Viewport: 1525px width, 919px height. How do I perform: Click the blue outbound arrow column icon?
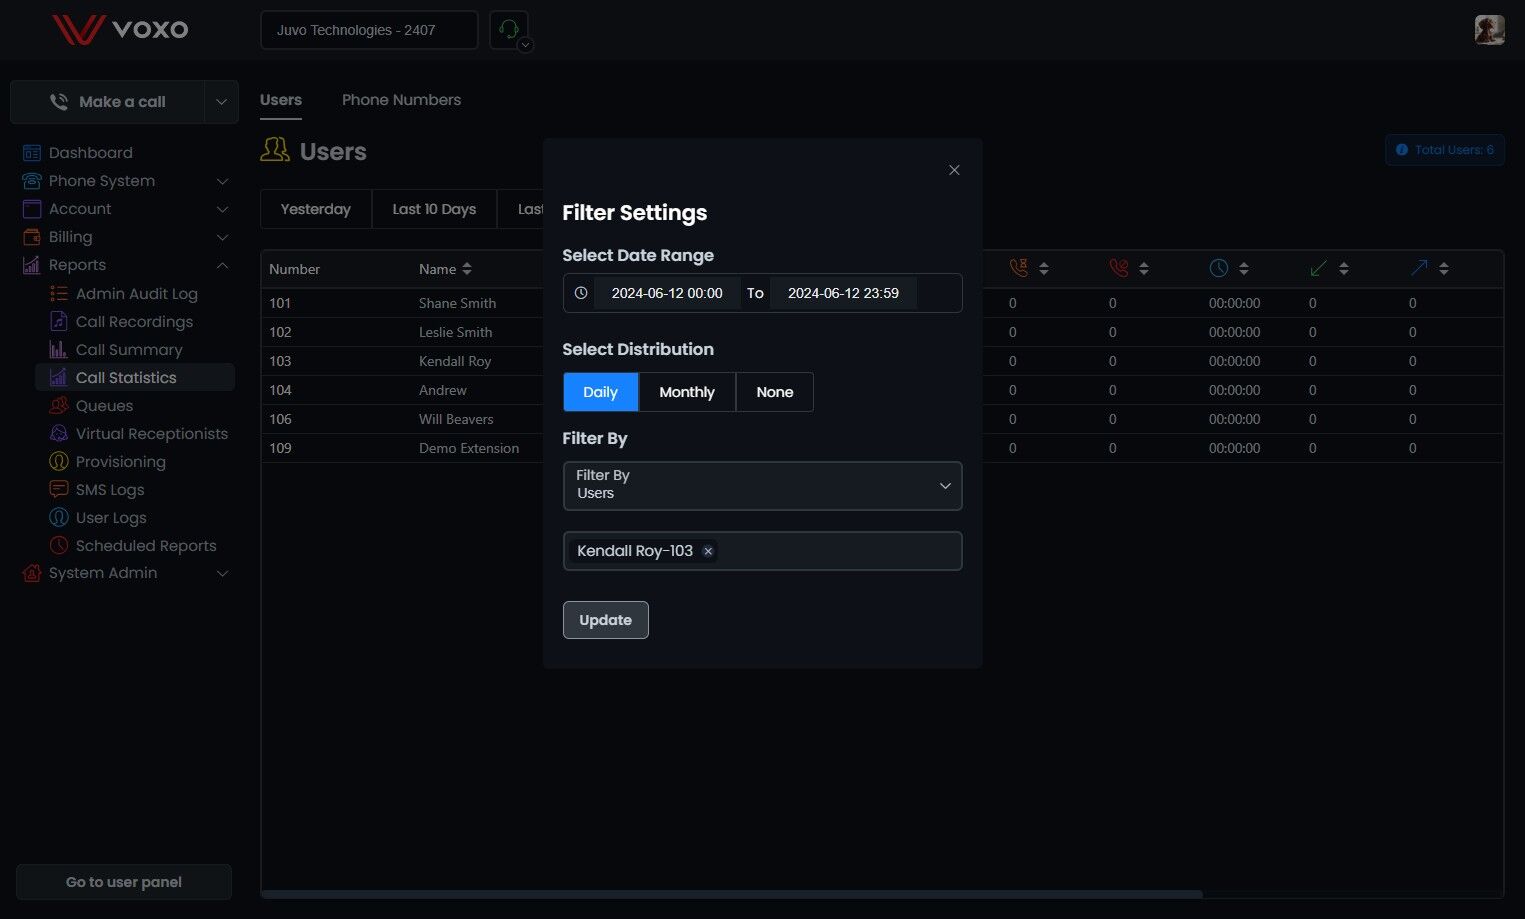click(x=1418, y=268)
